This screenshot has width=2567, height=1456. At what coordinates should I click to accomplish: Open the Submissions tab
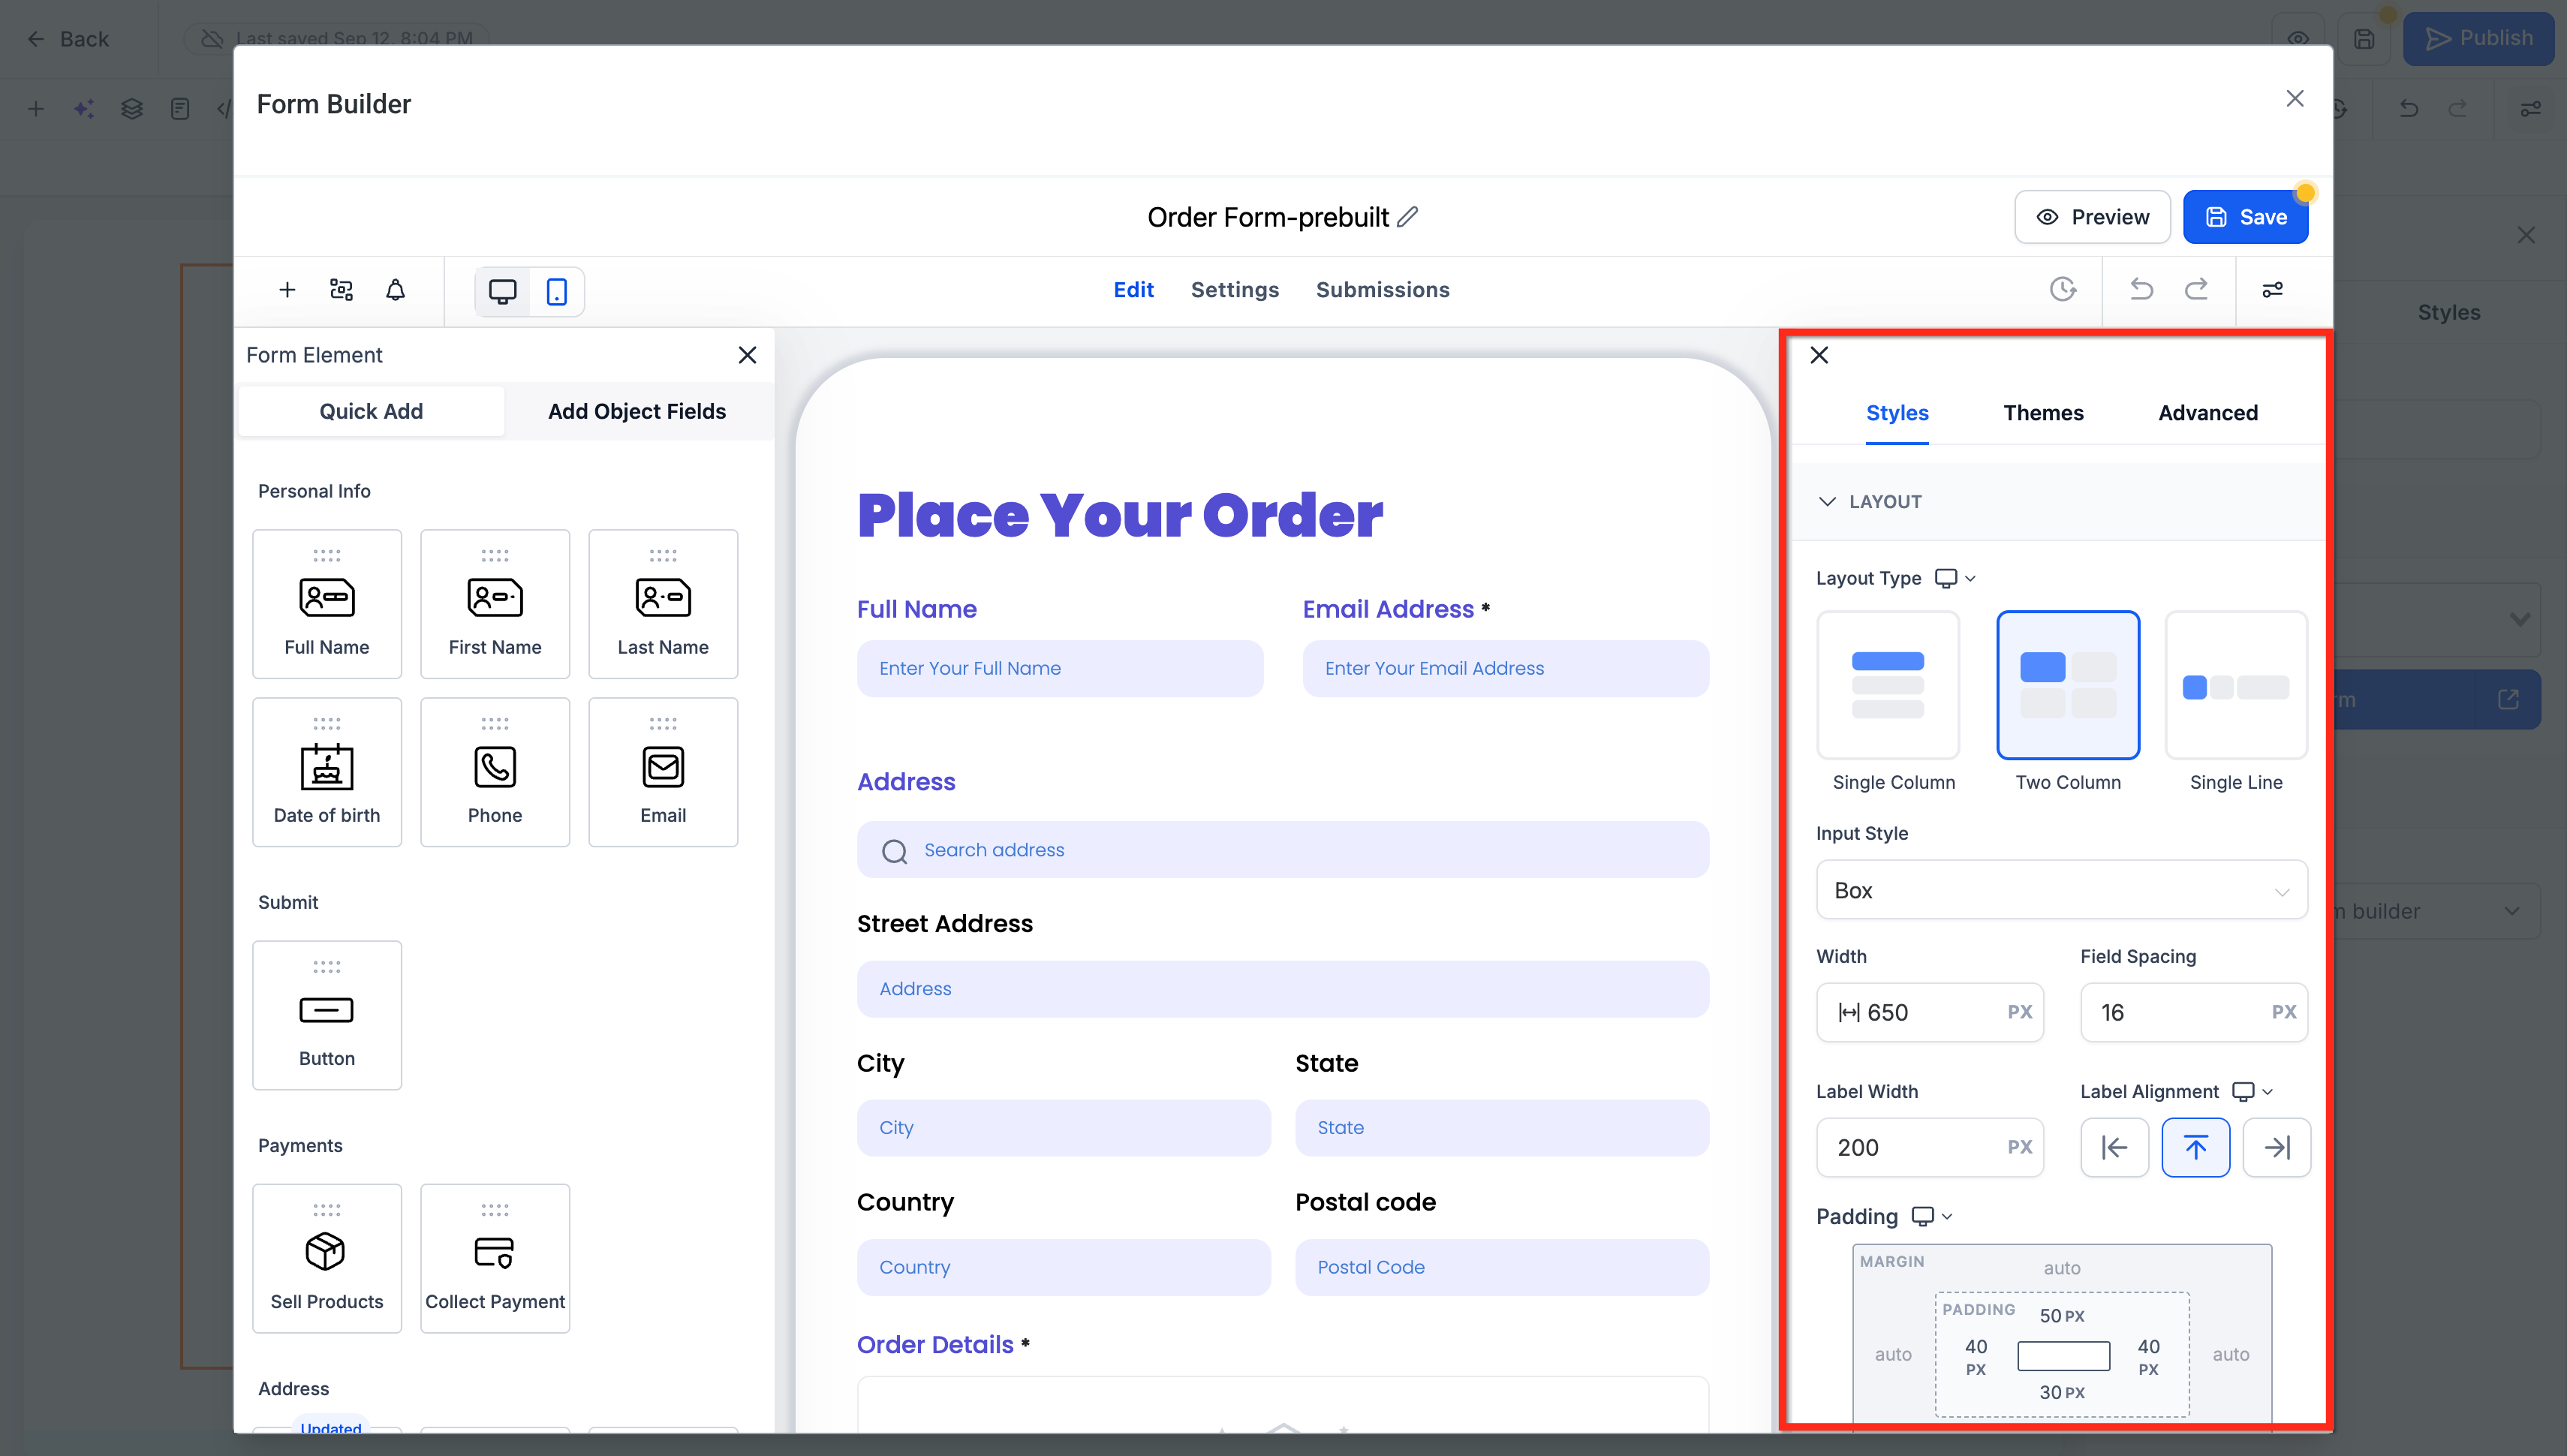tap(1382, 290)
